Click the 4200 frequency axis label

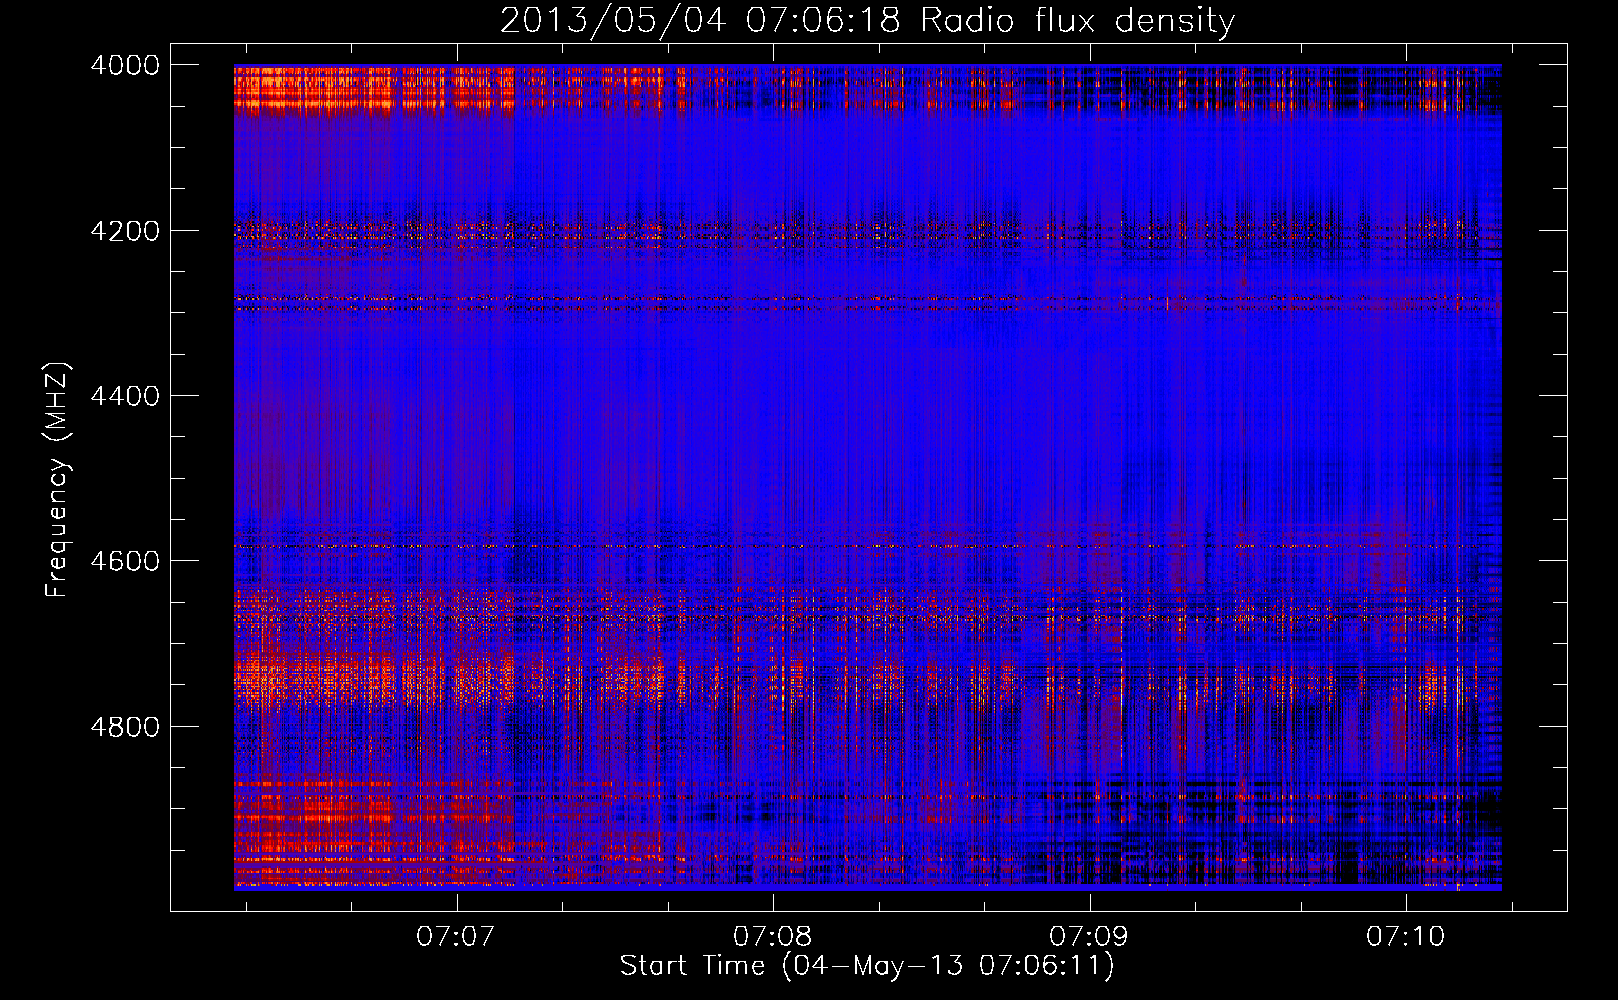point(125,231)
